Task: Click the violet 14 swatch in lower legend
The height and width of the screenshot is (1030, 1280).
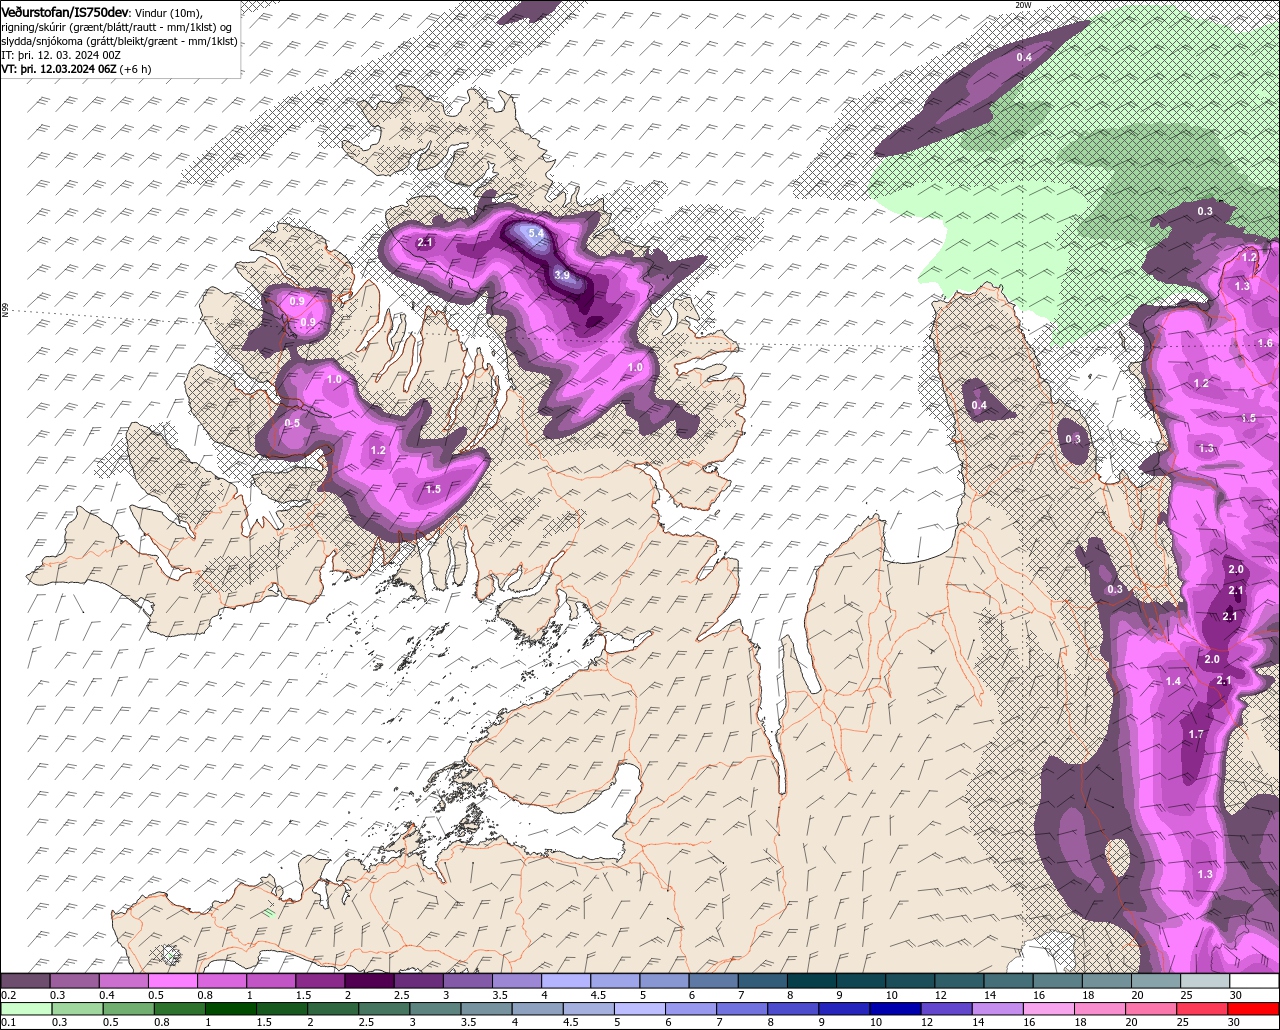Action: click(998, 1008)
